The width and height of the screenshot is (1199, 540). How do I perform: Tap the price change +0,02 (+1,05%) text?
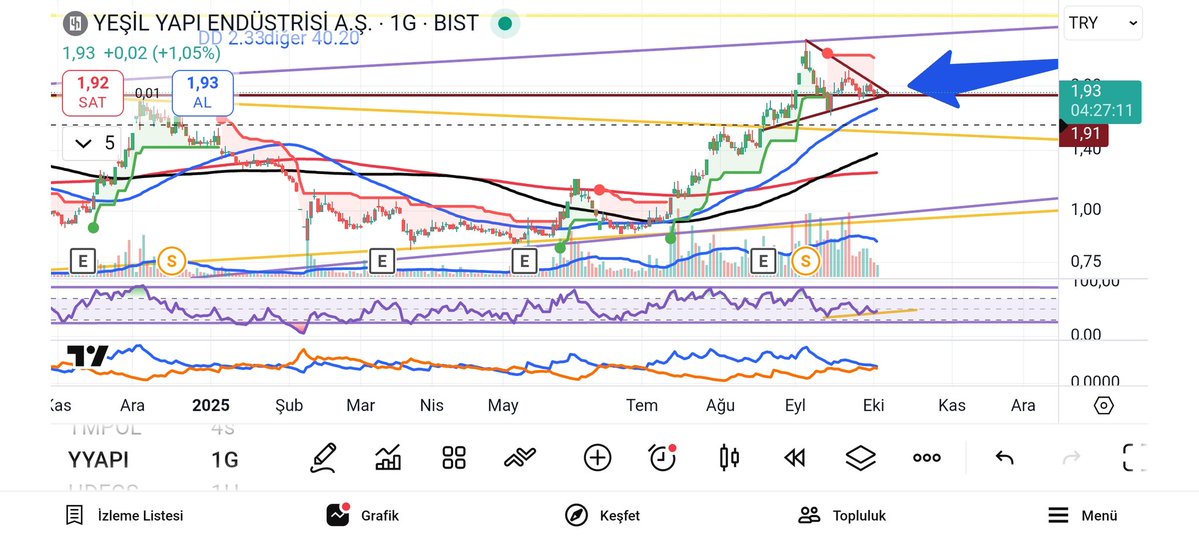click(162, 54)
